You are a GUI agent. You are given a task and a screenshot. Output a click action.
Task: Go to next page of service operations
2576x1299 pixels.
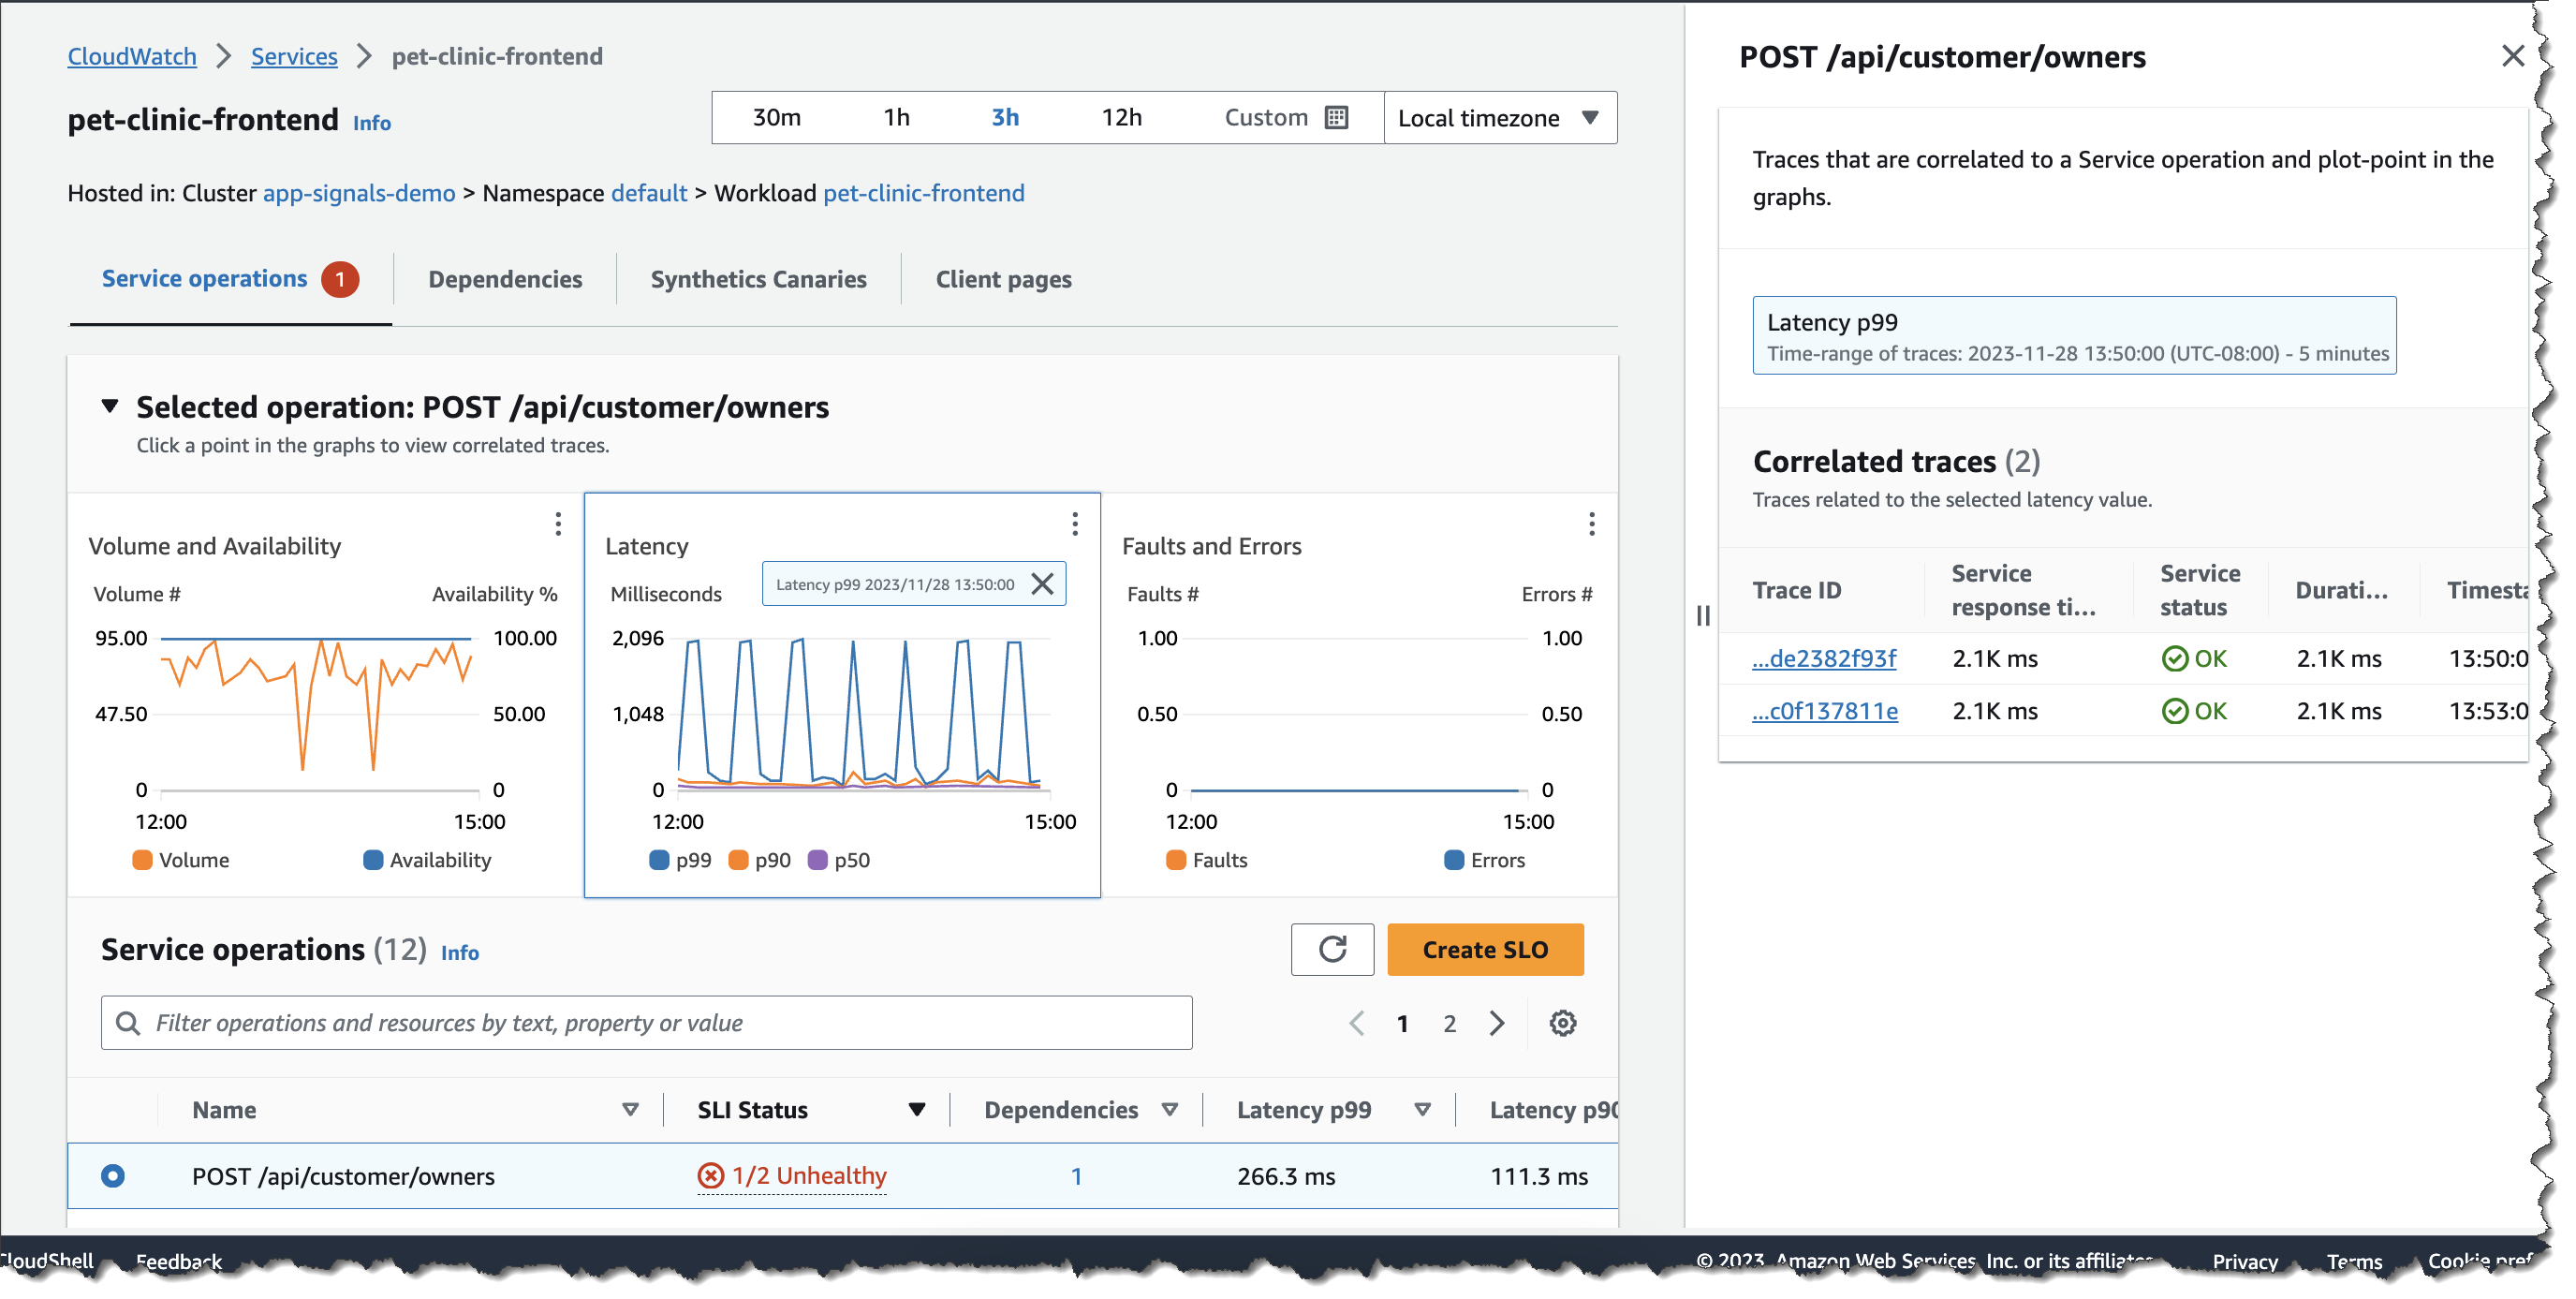[1497, 1024]
